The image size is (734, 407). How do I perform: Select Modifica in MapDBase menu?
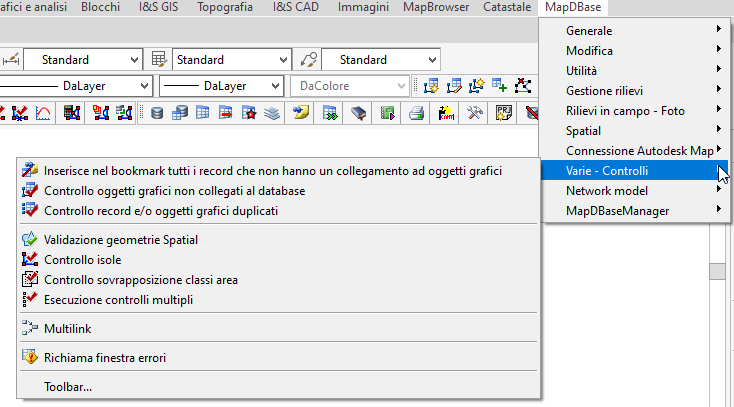tap(634, 51)
